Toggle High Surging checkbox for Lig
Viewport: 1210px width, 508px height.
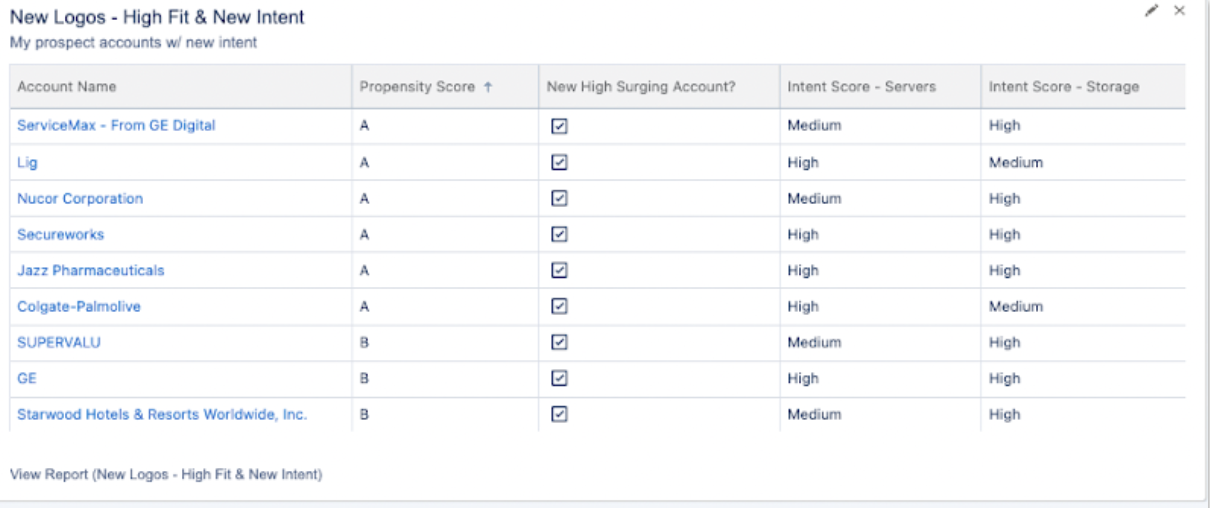tap(560, 162)
